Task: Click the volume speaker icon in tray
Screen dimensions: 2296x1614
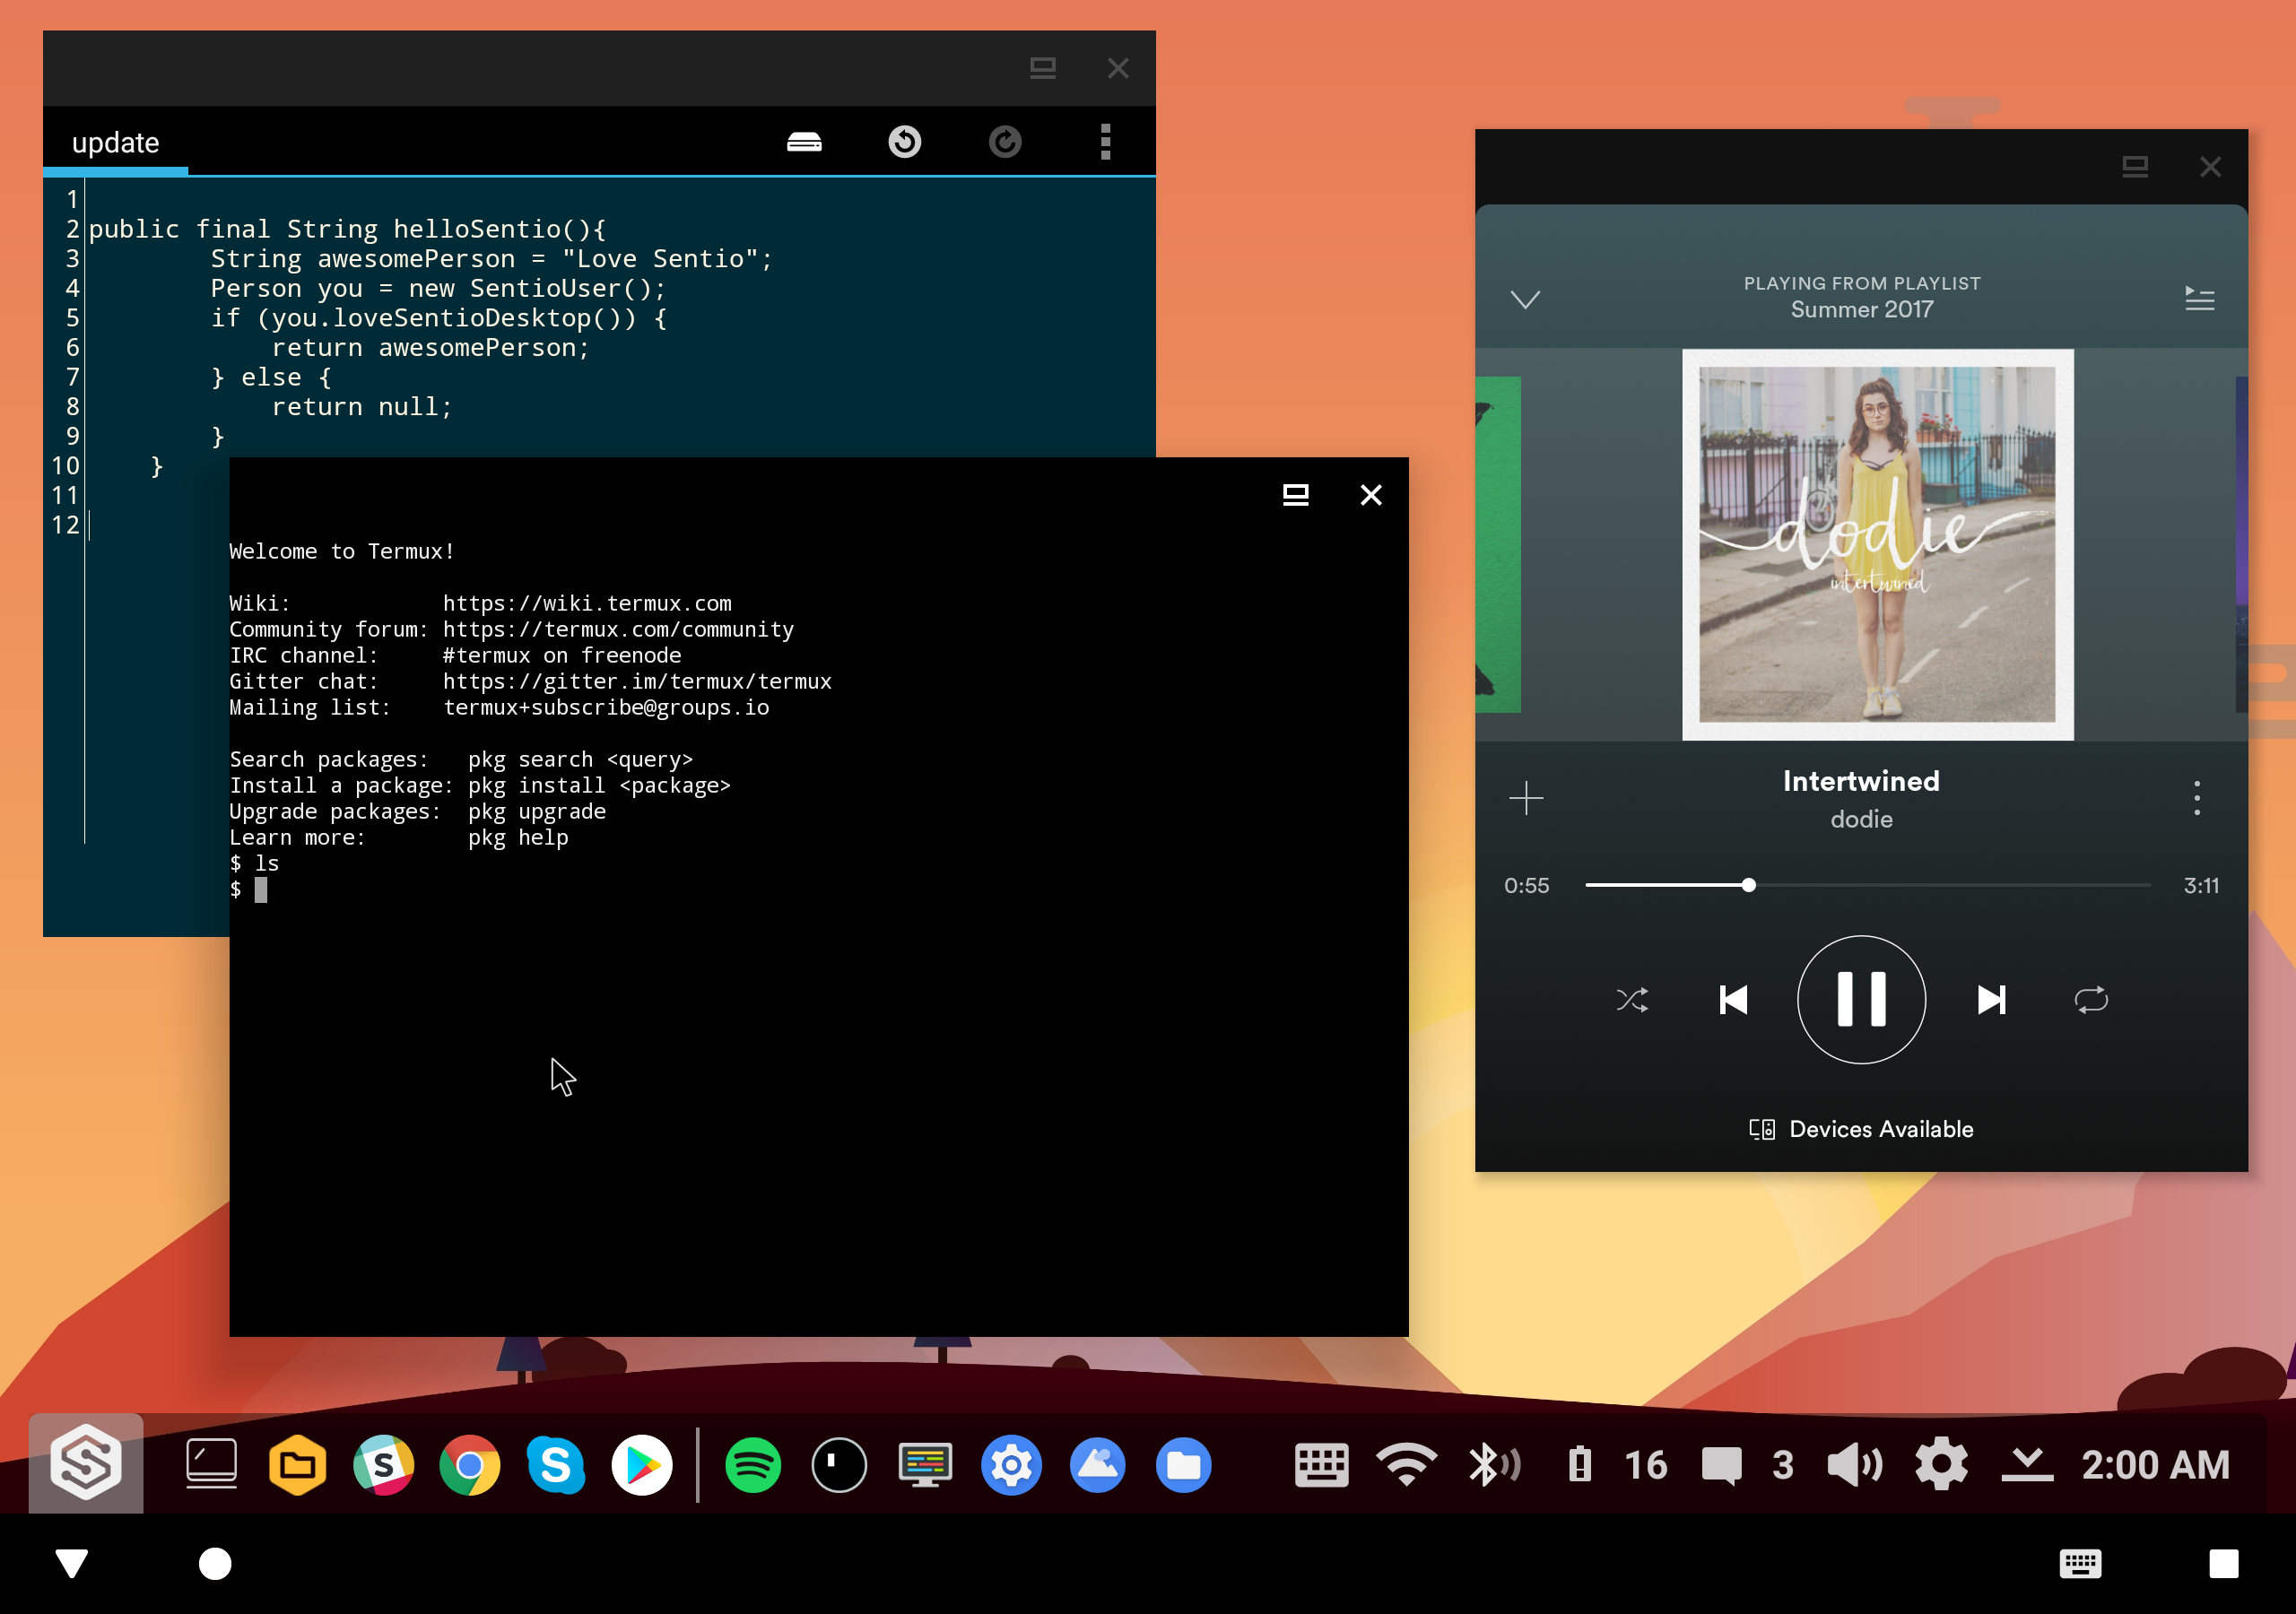Action: 1854,1465
